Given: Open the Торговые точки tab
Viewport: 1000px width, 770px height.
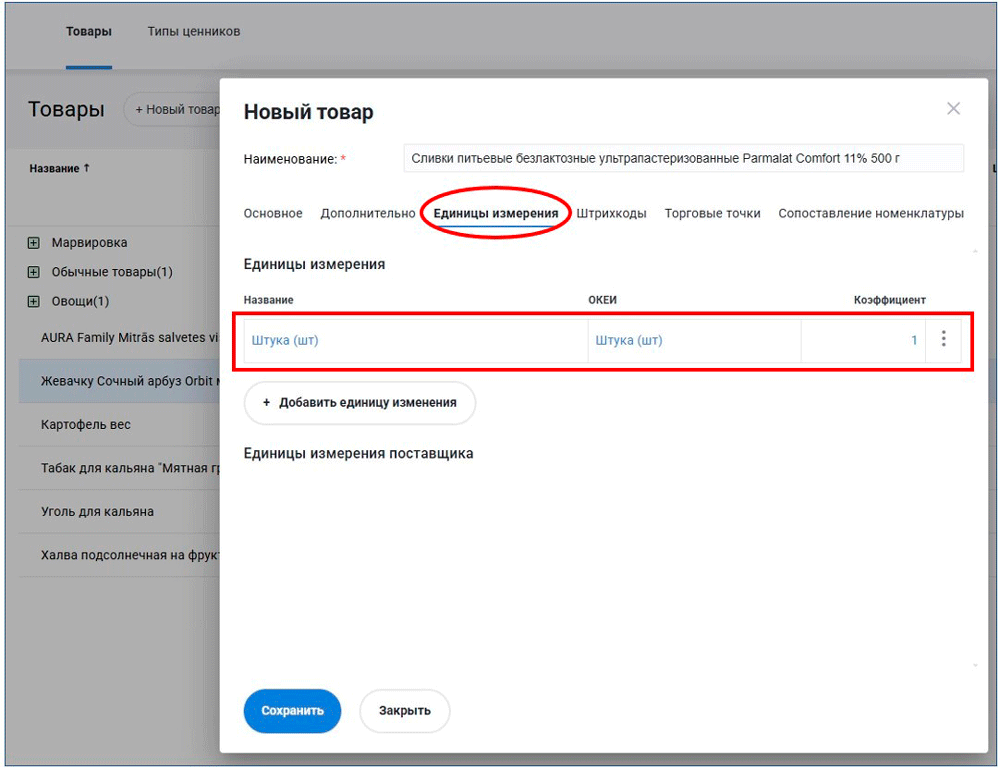Looking at the screenshot, I should click(712, 214).
